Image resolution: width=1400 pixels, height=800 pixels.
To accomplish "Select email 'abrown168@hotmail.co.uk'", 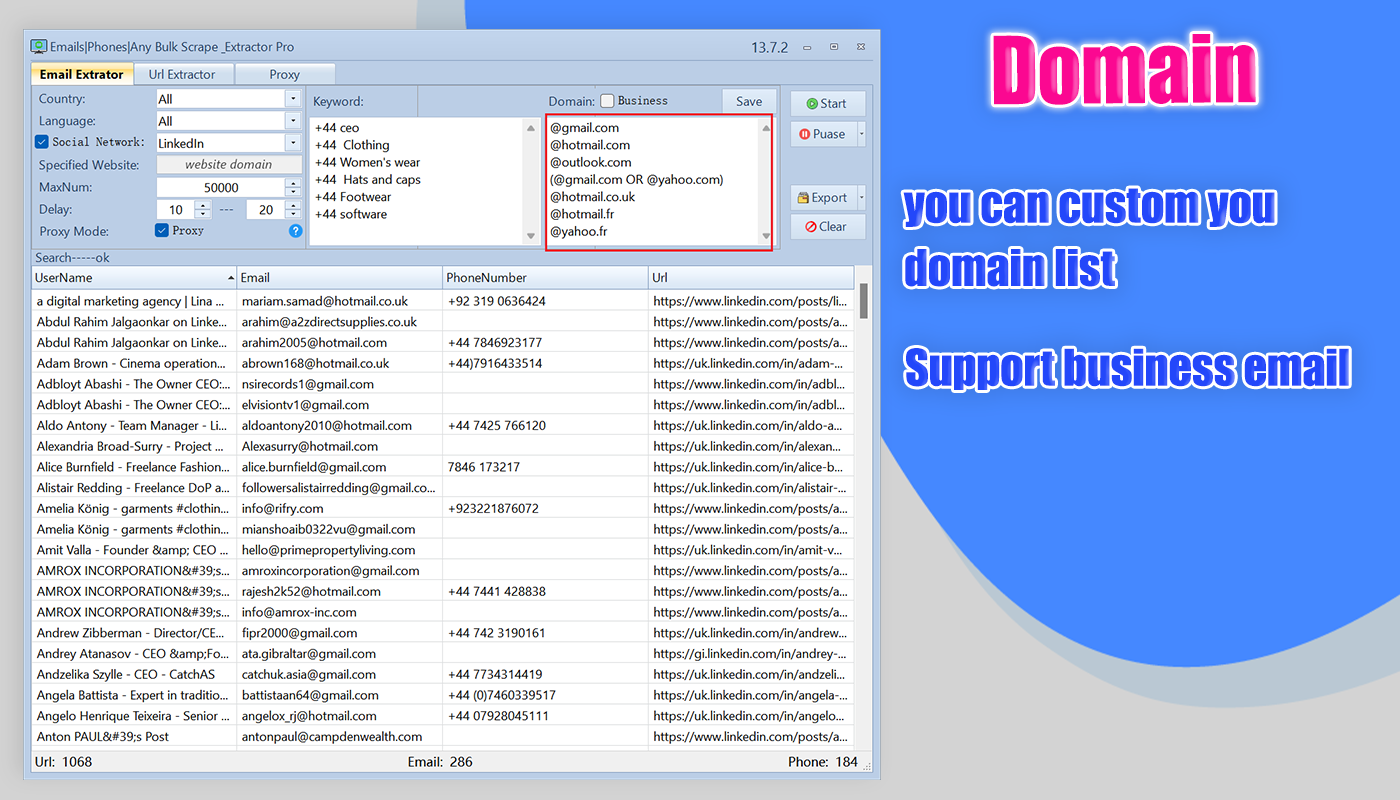I will point(315,363).
